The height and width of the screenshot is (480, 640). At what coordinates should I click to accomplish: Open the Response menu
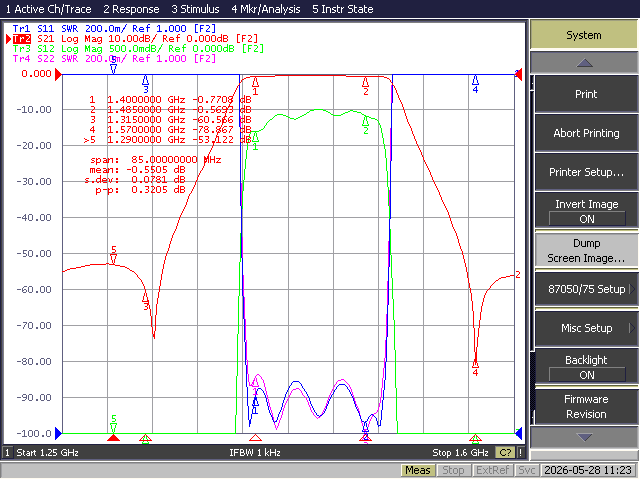131,9
